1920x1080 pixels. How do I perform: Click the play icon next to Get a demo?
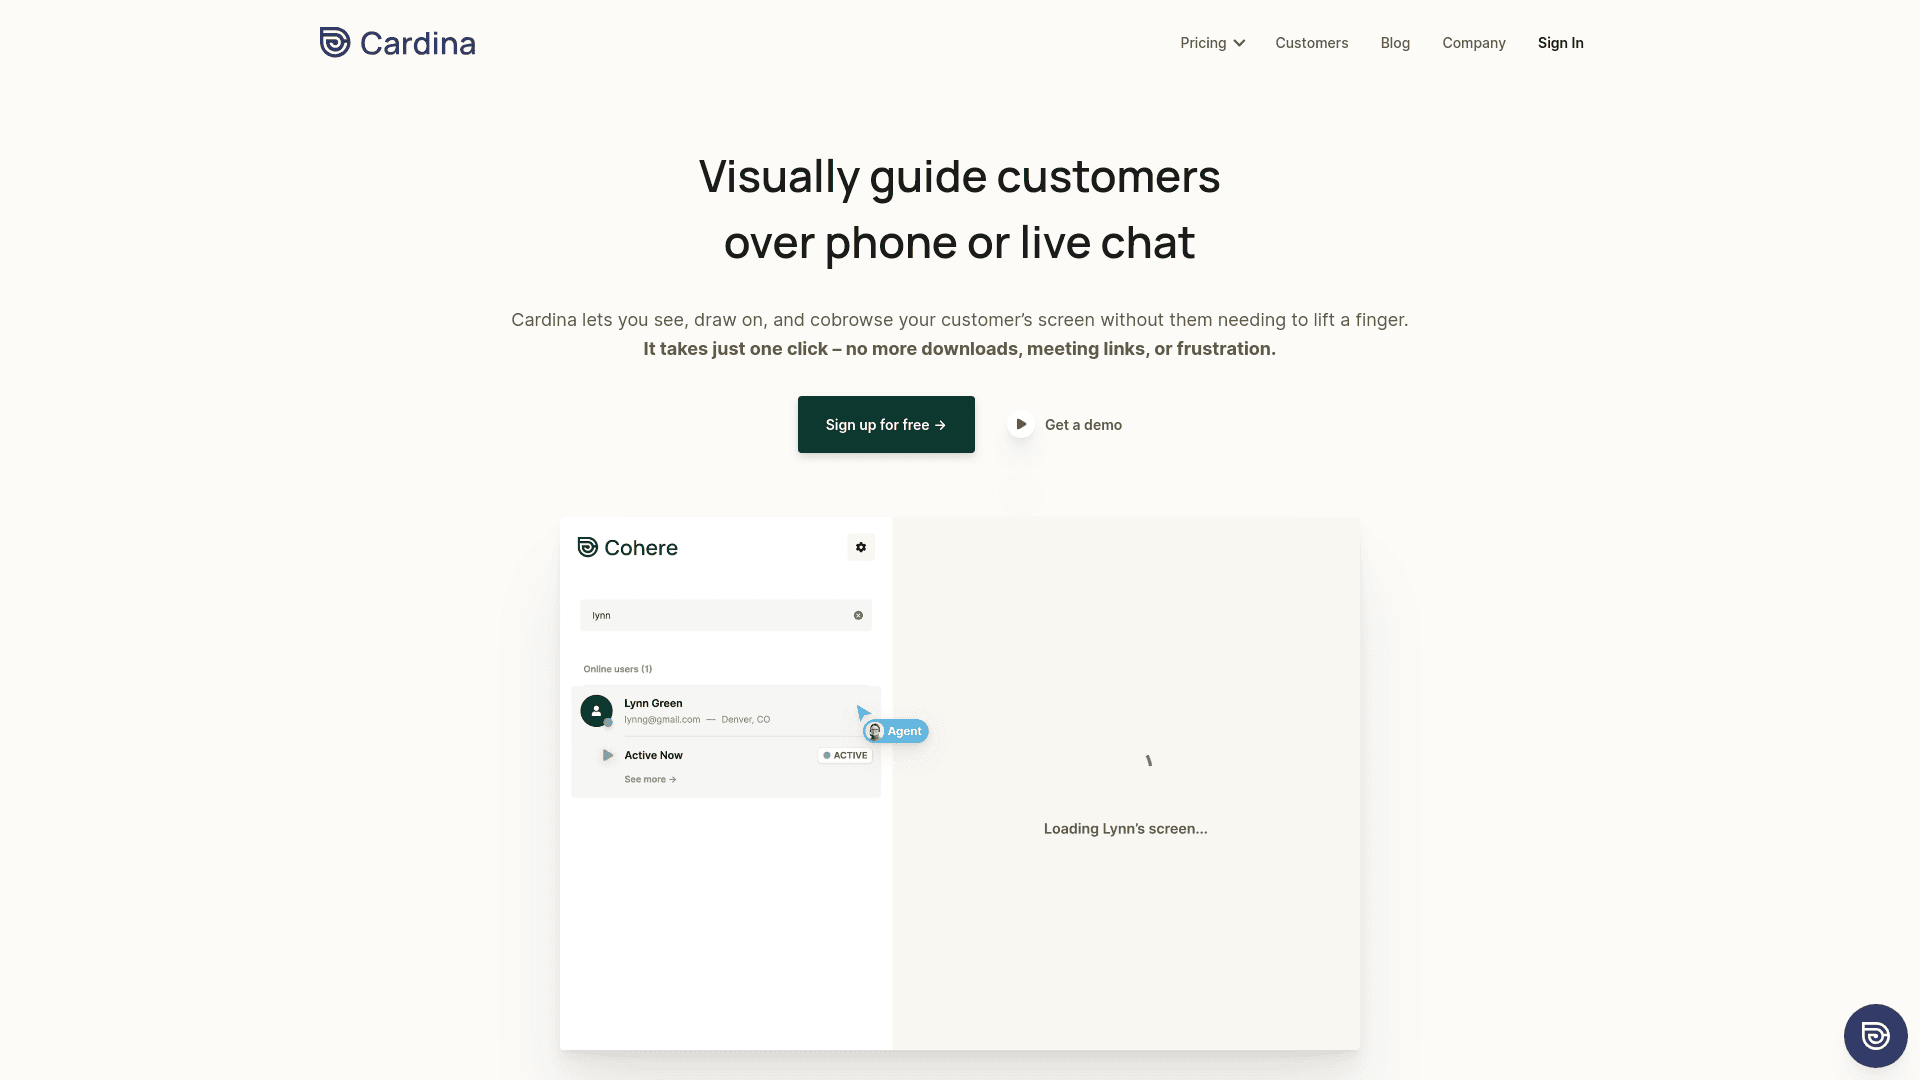point(1021,423)
